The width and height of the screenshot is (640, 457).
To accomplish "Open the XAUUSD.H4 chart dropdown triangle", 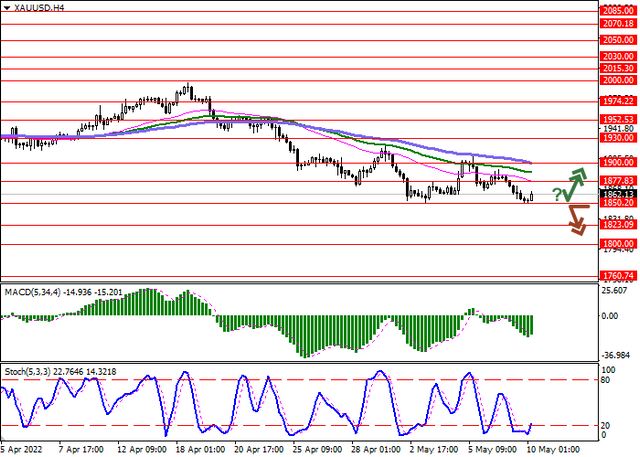I will pyautogui.click(x=7, y=8).
